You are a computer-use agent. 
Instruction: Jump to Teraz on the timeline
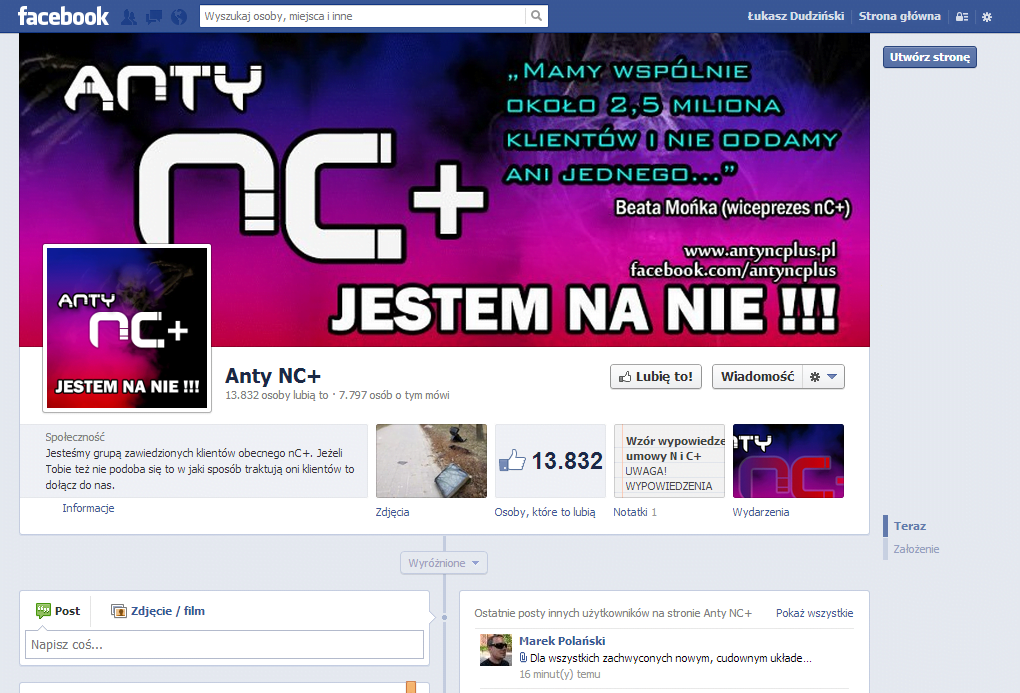tap(912, 525)
